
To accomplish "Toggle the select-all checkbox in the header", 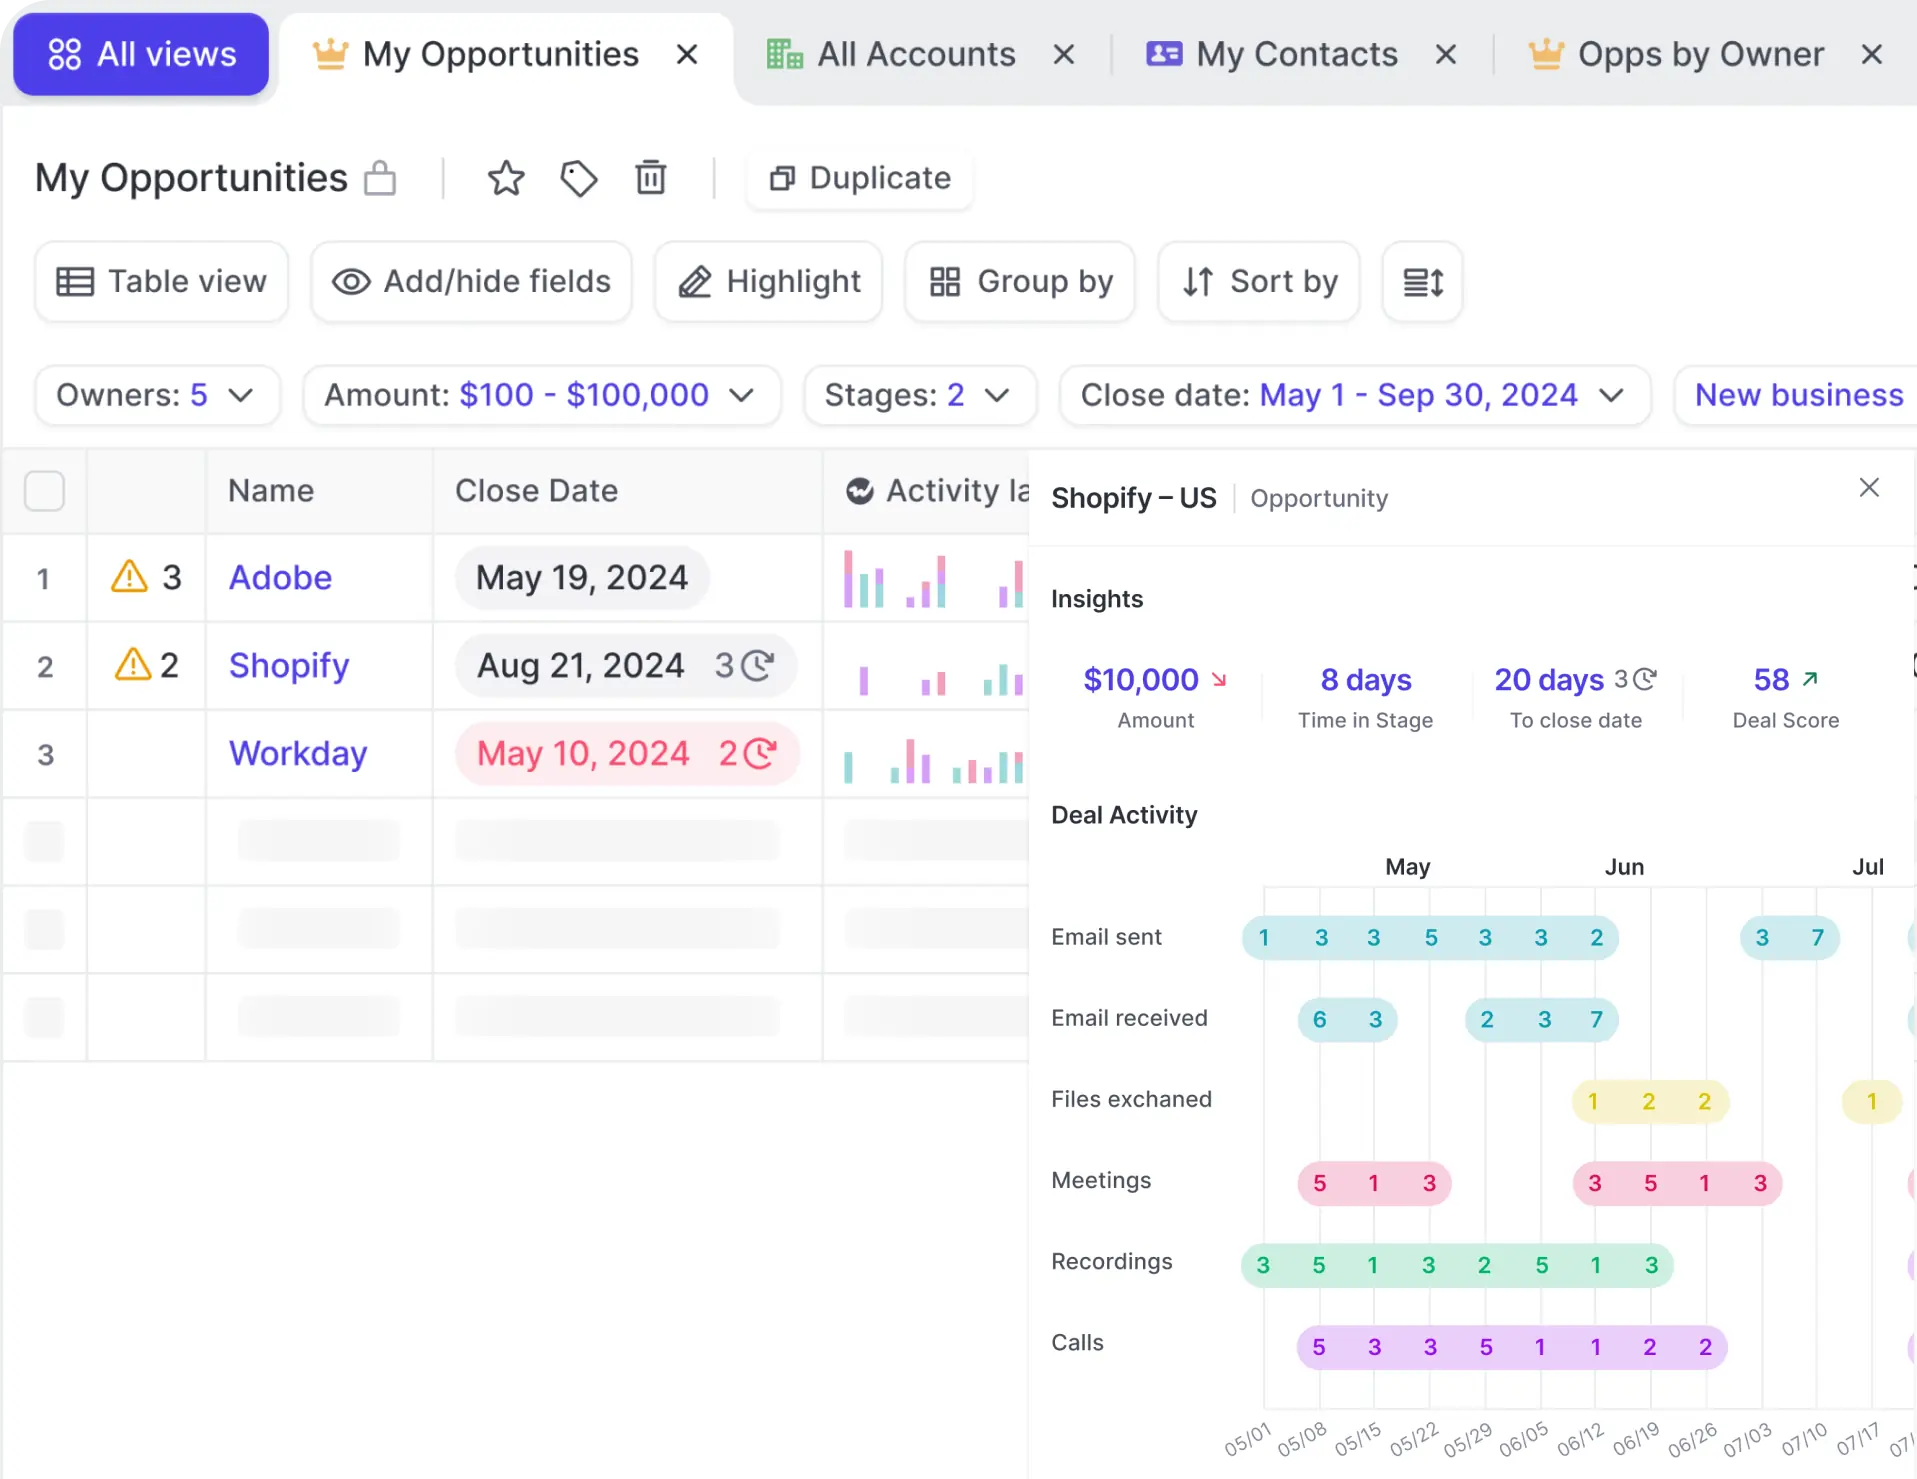I will [45, 490].
